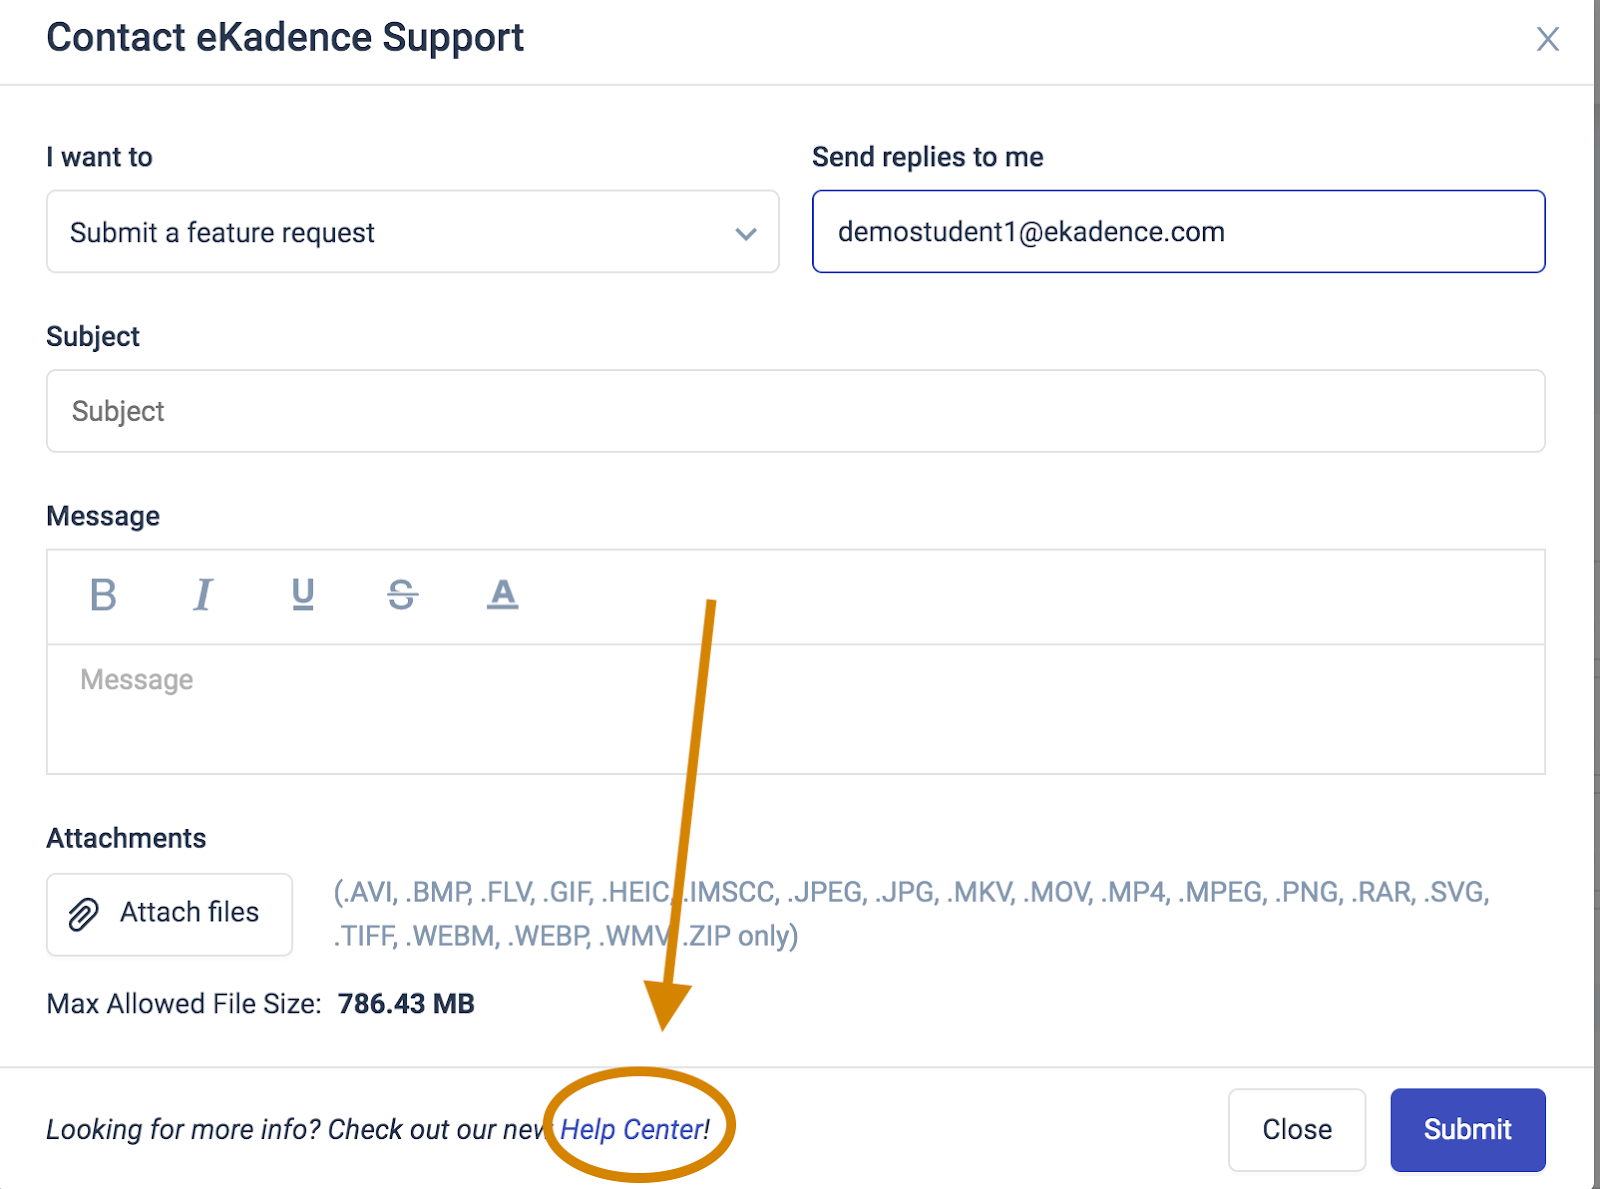Click into the Message text area
Viewport: 1600px width, 1189px height.
click(795, 709)
